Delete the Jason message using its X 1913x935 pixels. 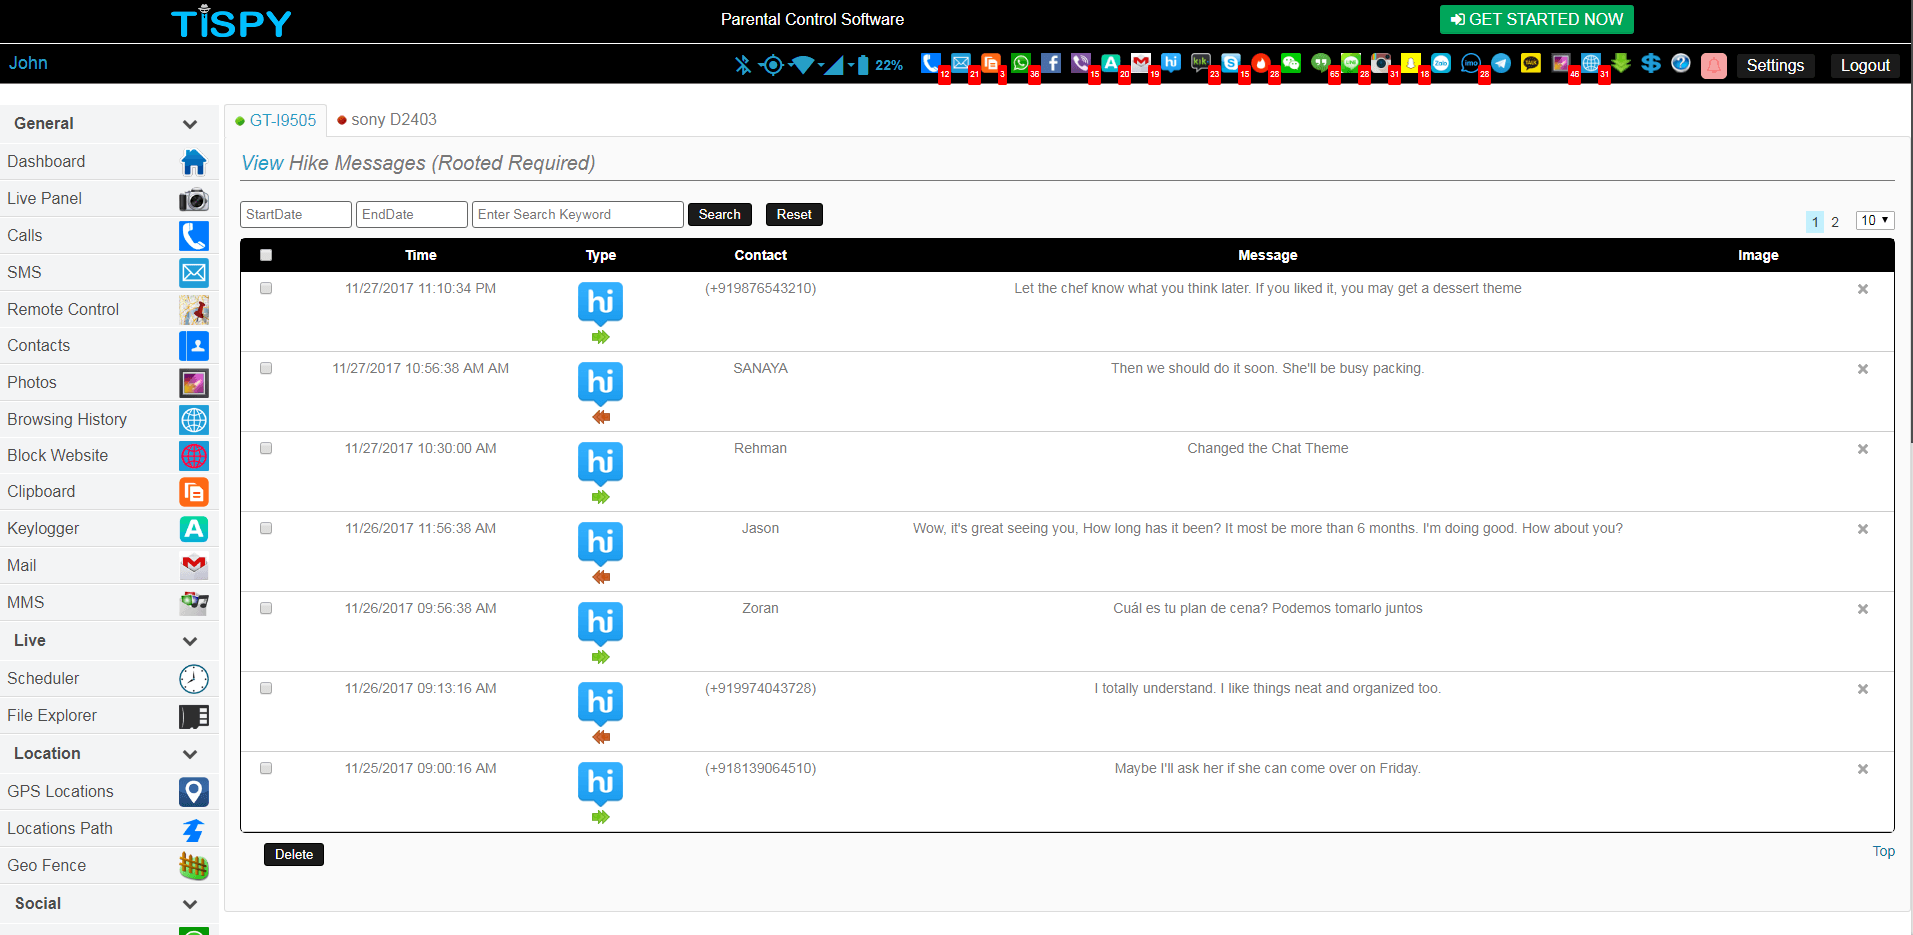1863,529
